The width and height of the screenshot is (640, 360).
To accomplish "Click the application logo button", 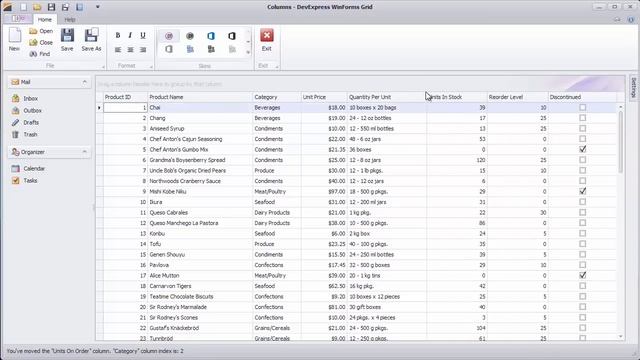I will point(7,7).
